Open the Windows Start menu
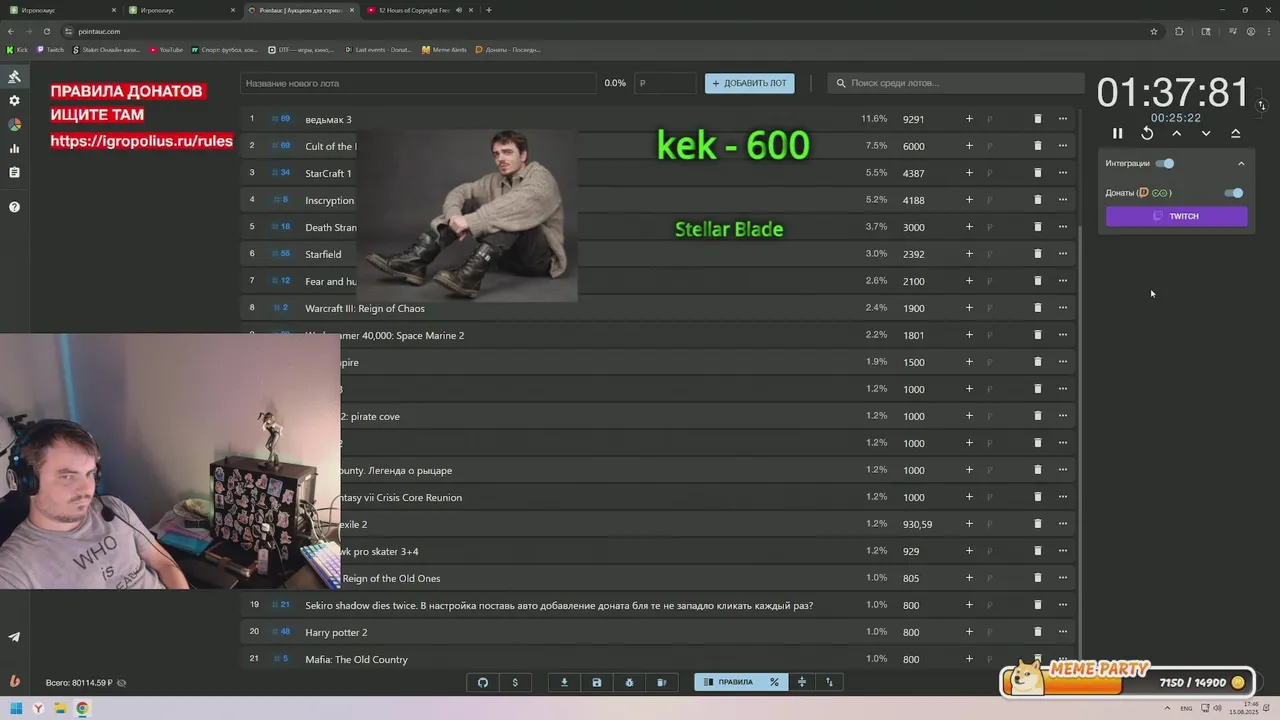Screen dimensions: 1280x720 [x=16, y=709]
